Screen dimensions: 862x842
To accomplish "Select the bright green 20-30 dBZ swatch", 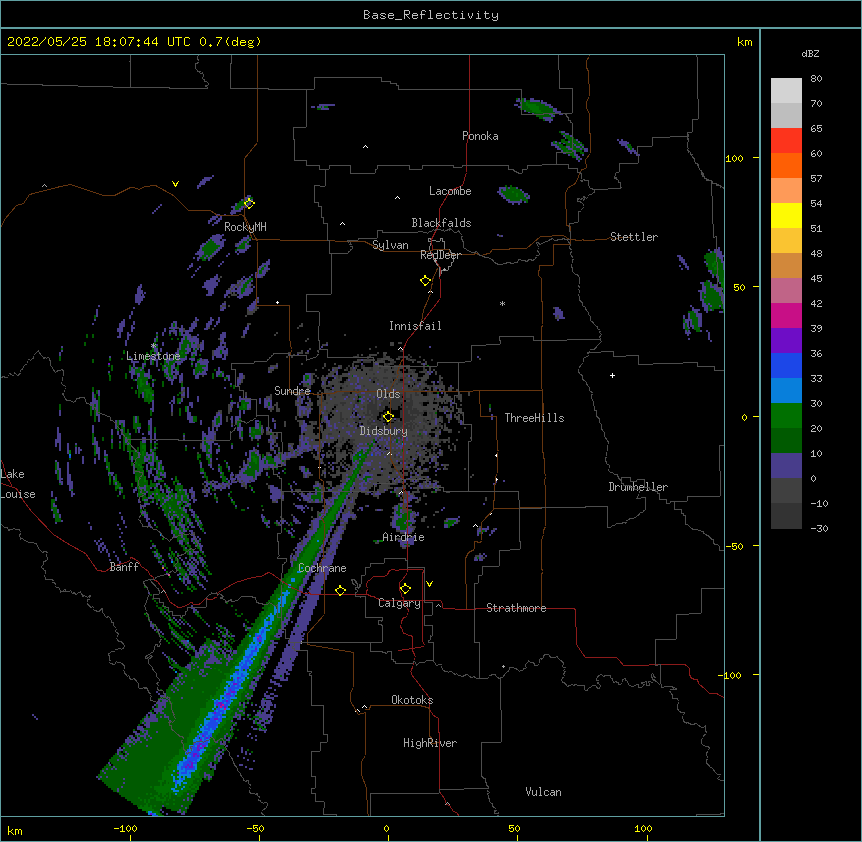I will (x=786, y=416).
